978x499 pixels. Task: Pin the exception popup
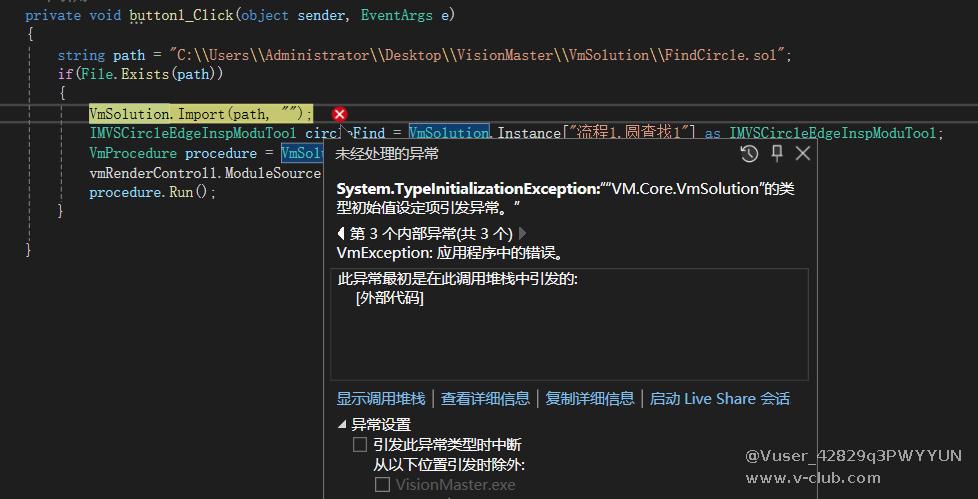pos(777,153)
